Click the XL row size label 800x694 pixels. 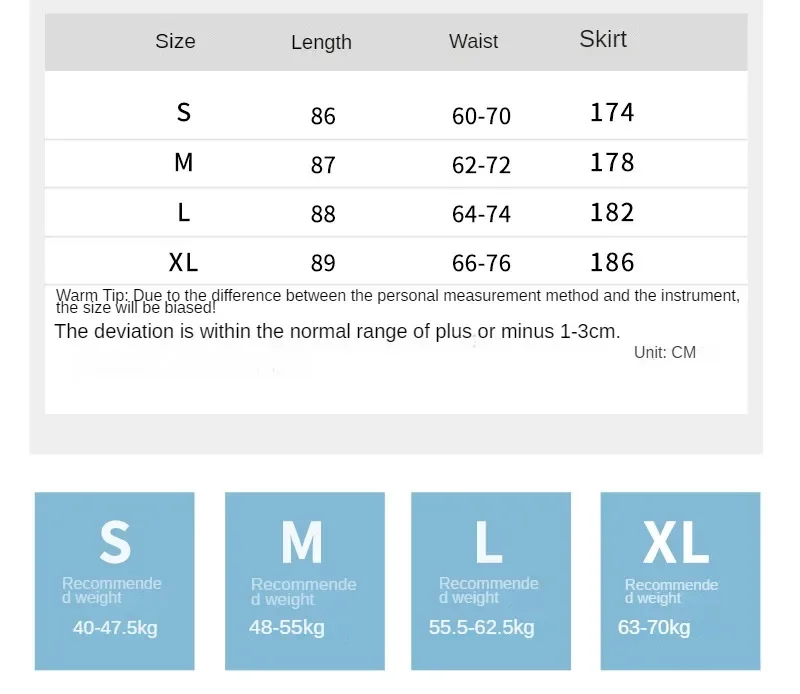click(x=183, y=263)
